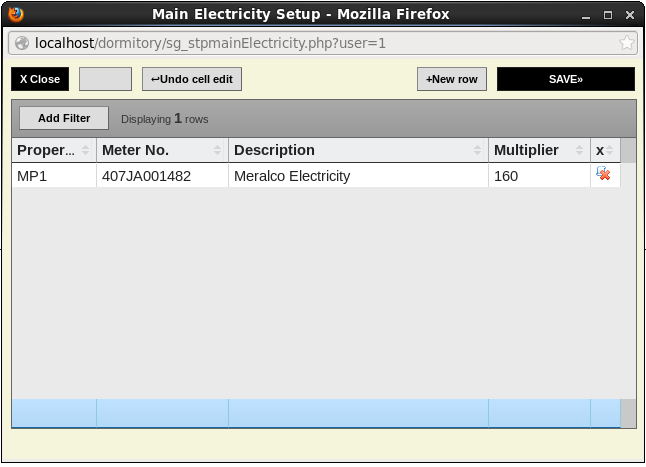The height and width of the screenshot is (467, 646).
Task: Edit the meter number 407JA001482 cell
Action: 162,176
